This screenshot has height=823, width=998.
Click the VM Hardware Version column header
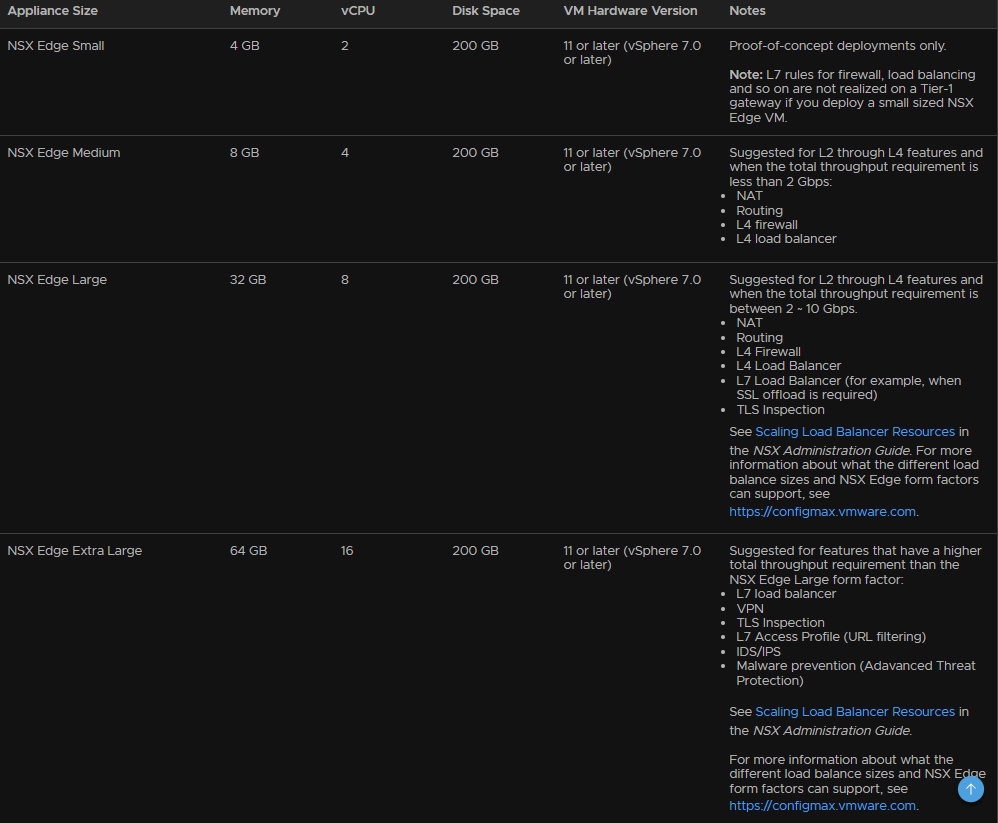630,11
